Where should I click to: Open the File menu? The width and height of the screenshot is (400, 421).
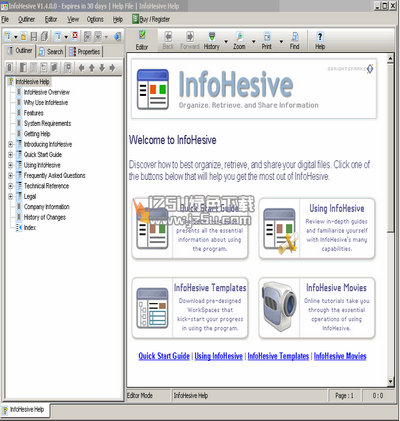pos(5,19)
